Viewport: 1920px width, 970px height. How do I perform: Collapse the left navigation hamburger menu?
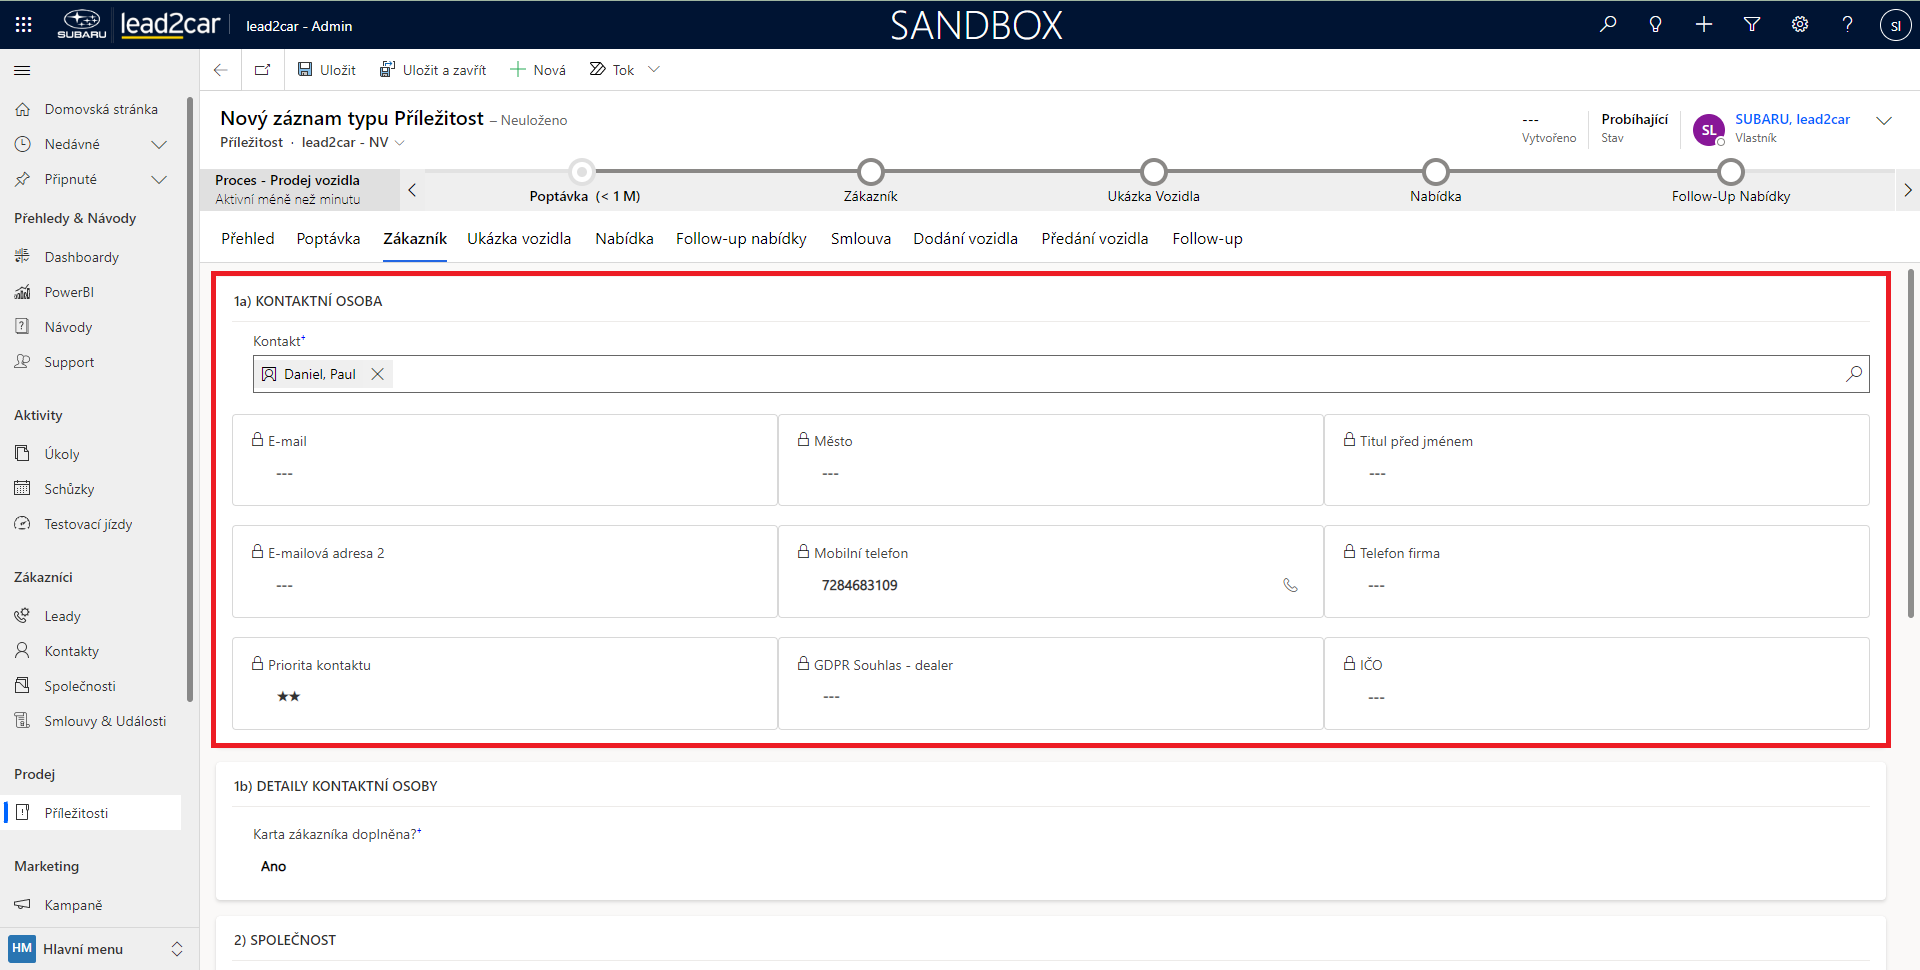pos(22,70)
